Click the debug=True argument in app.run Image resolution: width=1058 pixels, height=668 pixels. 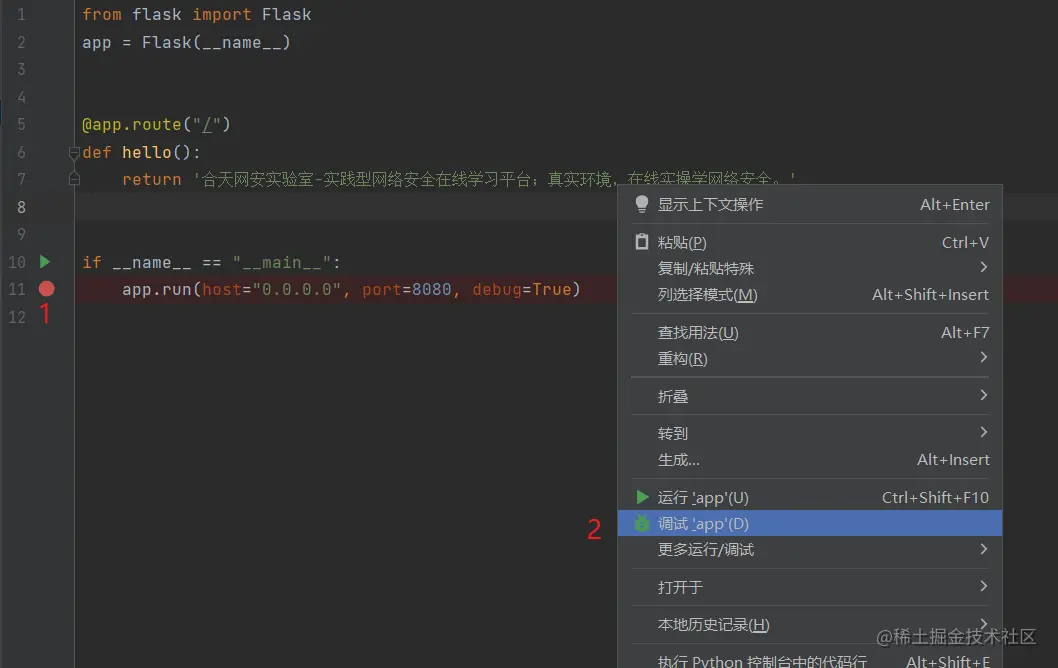click(x=522, y=289)
